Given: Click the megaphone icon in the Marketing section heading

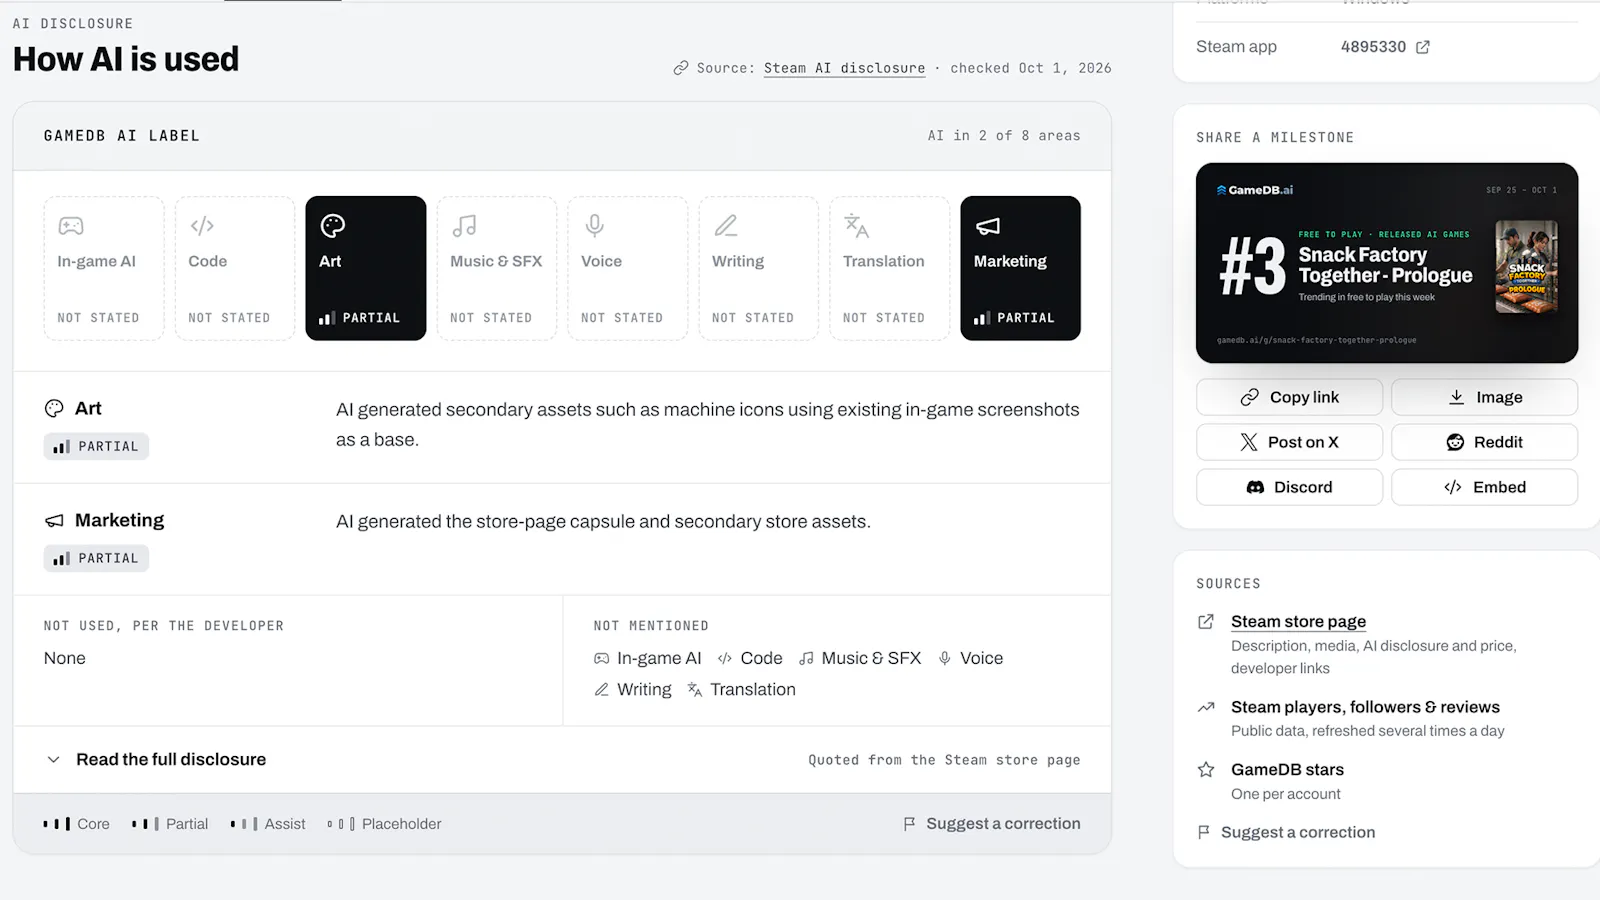Looking at the screenshot, I should click(x=54, y=521).
